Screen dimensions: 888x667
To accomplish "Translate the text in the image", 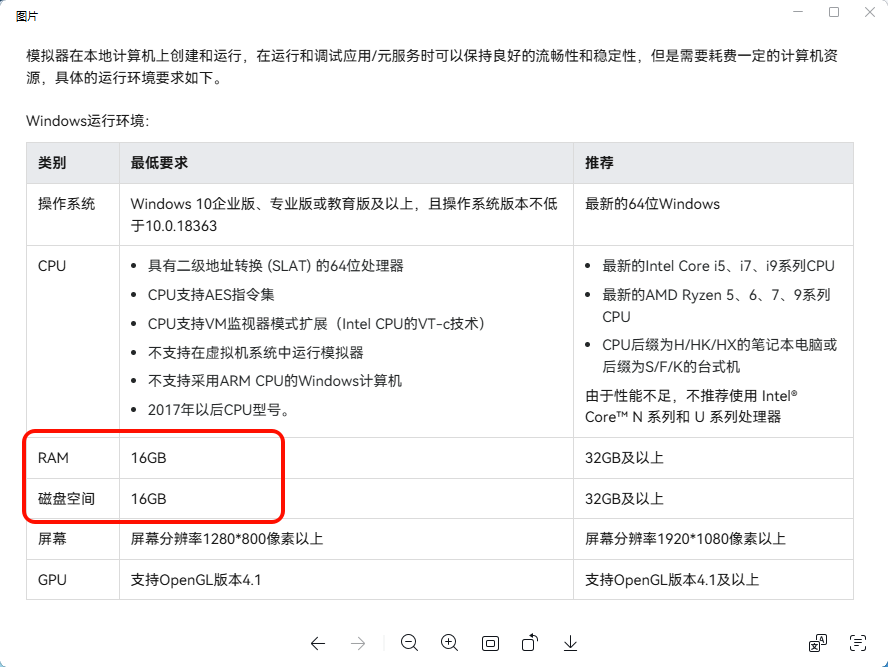I will pos(818,643).
